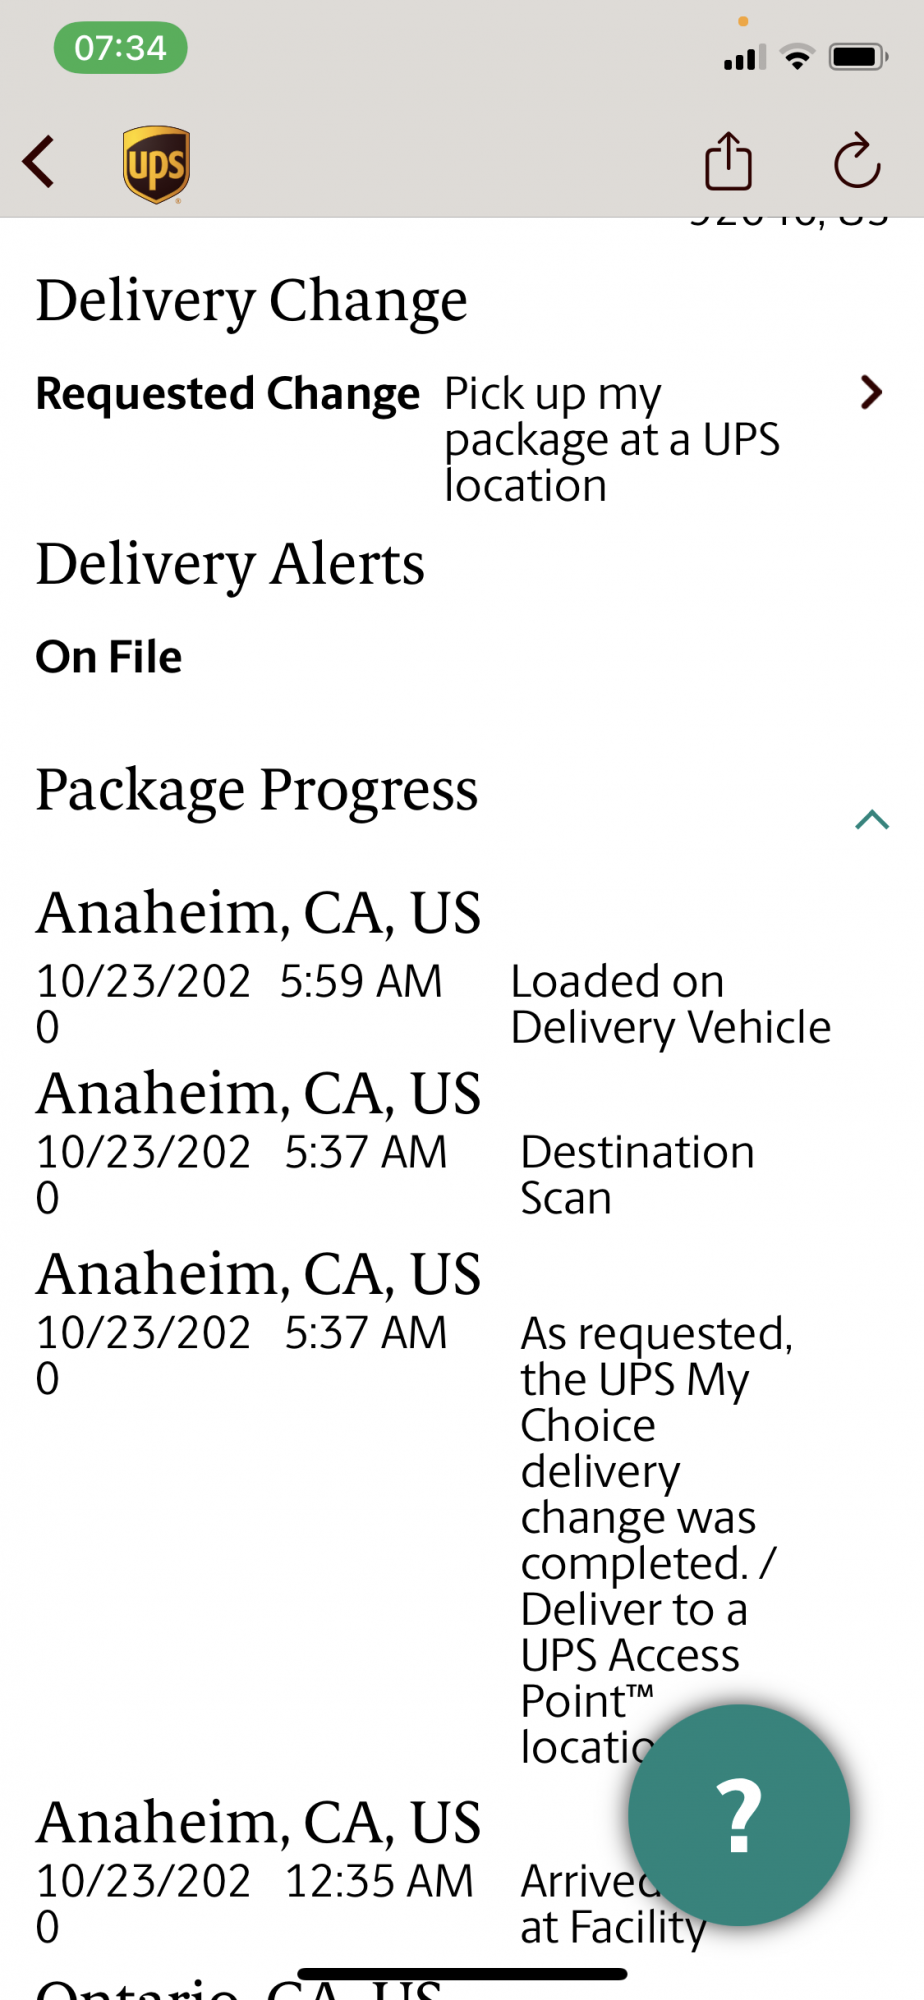Select the Destination Scan status entry

637,1175
